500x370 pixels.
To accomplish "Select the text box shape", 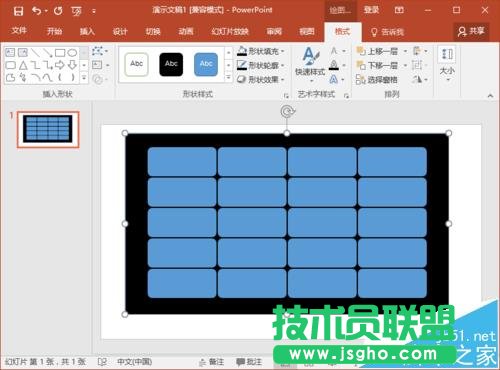I will point(10,52).
